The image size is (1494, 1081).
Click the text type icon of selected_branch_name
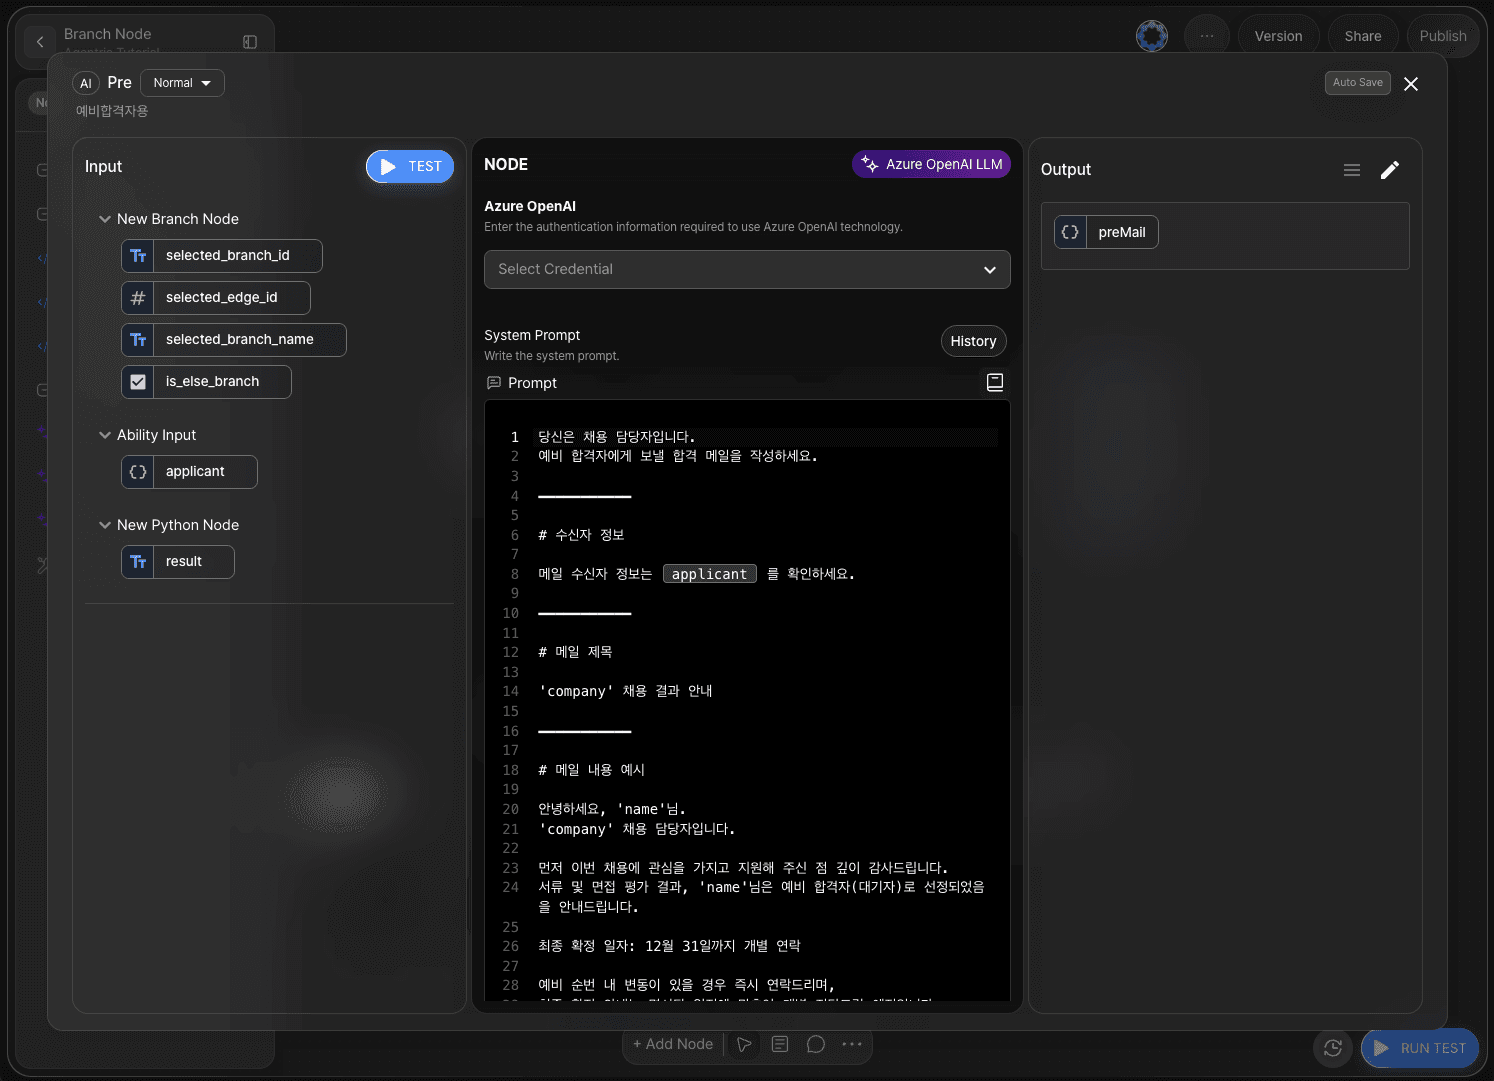[138, 340]
